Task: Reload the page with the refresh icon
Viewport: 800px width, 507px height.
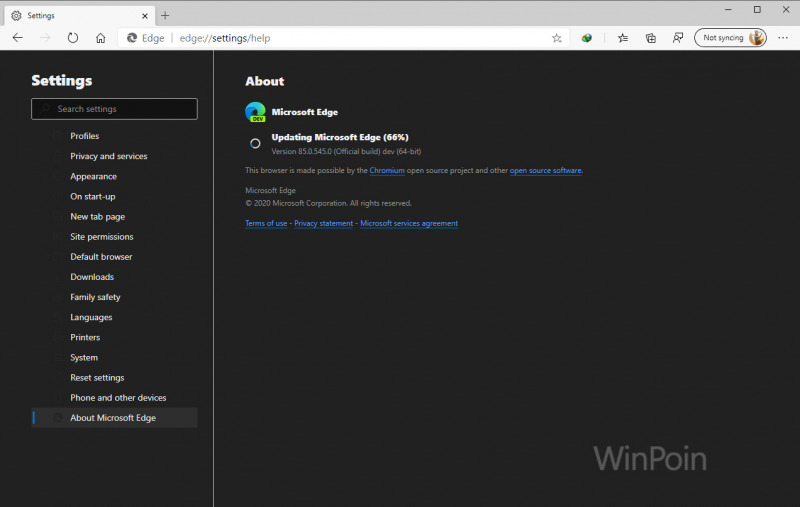Action: click(x=73, y=38)
